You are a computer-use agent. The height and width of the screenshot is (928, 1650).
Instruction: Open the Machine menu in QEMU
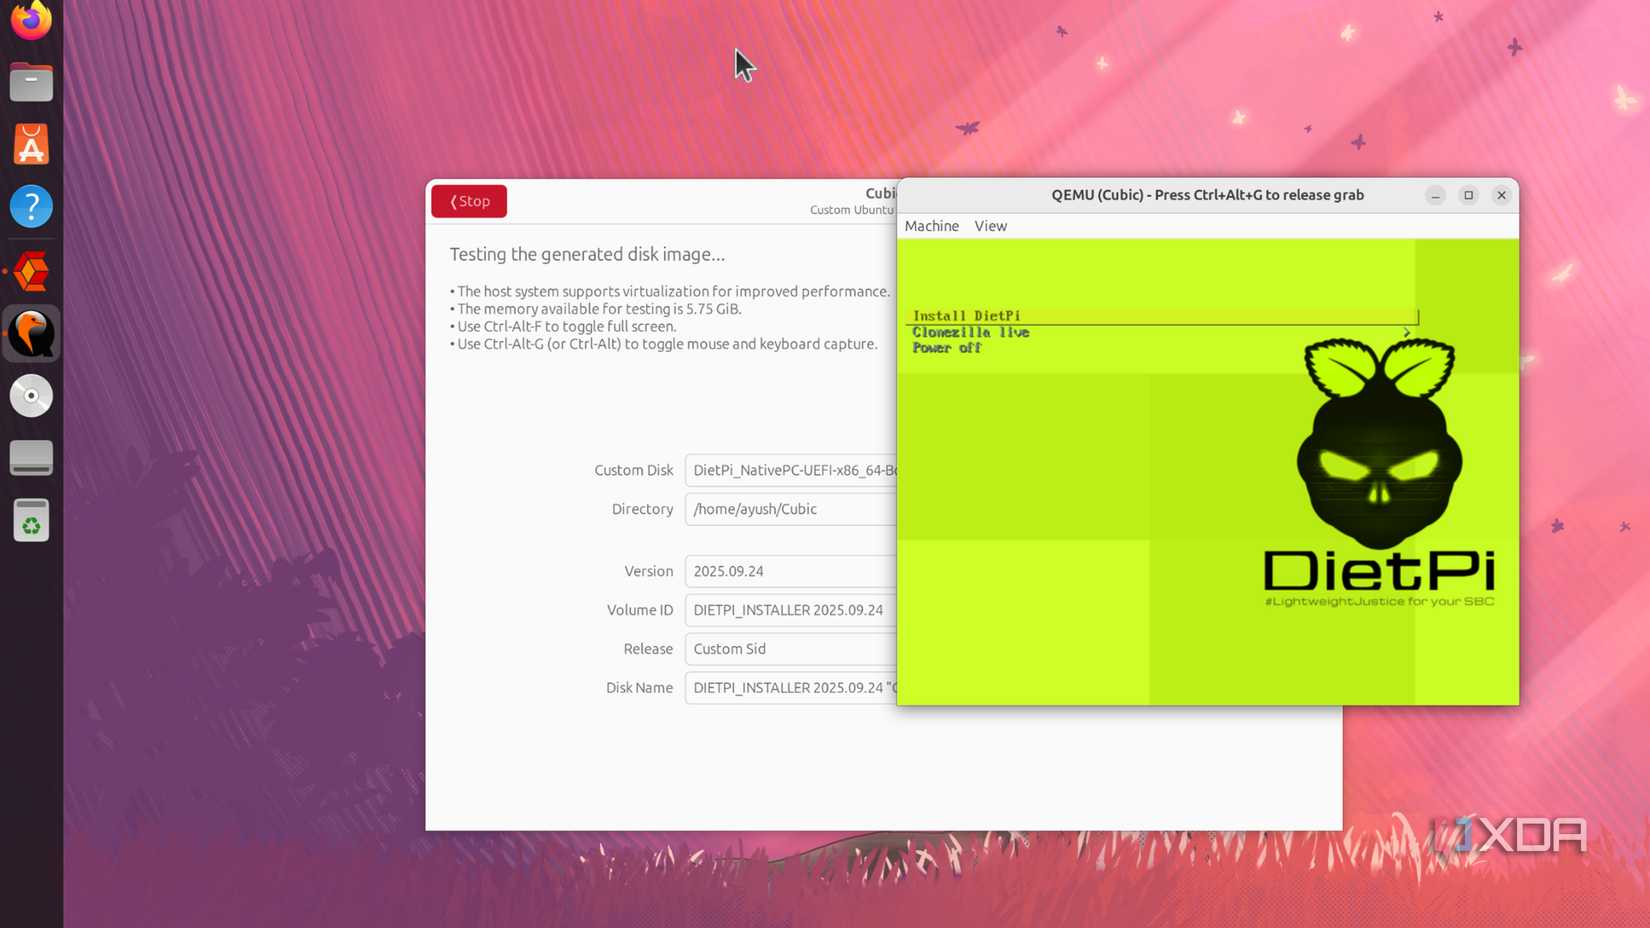click(x=931, y=226)
